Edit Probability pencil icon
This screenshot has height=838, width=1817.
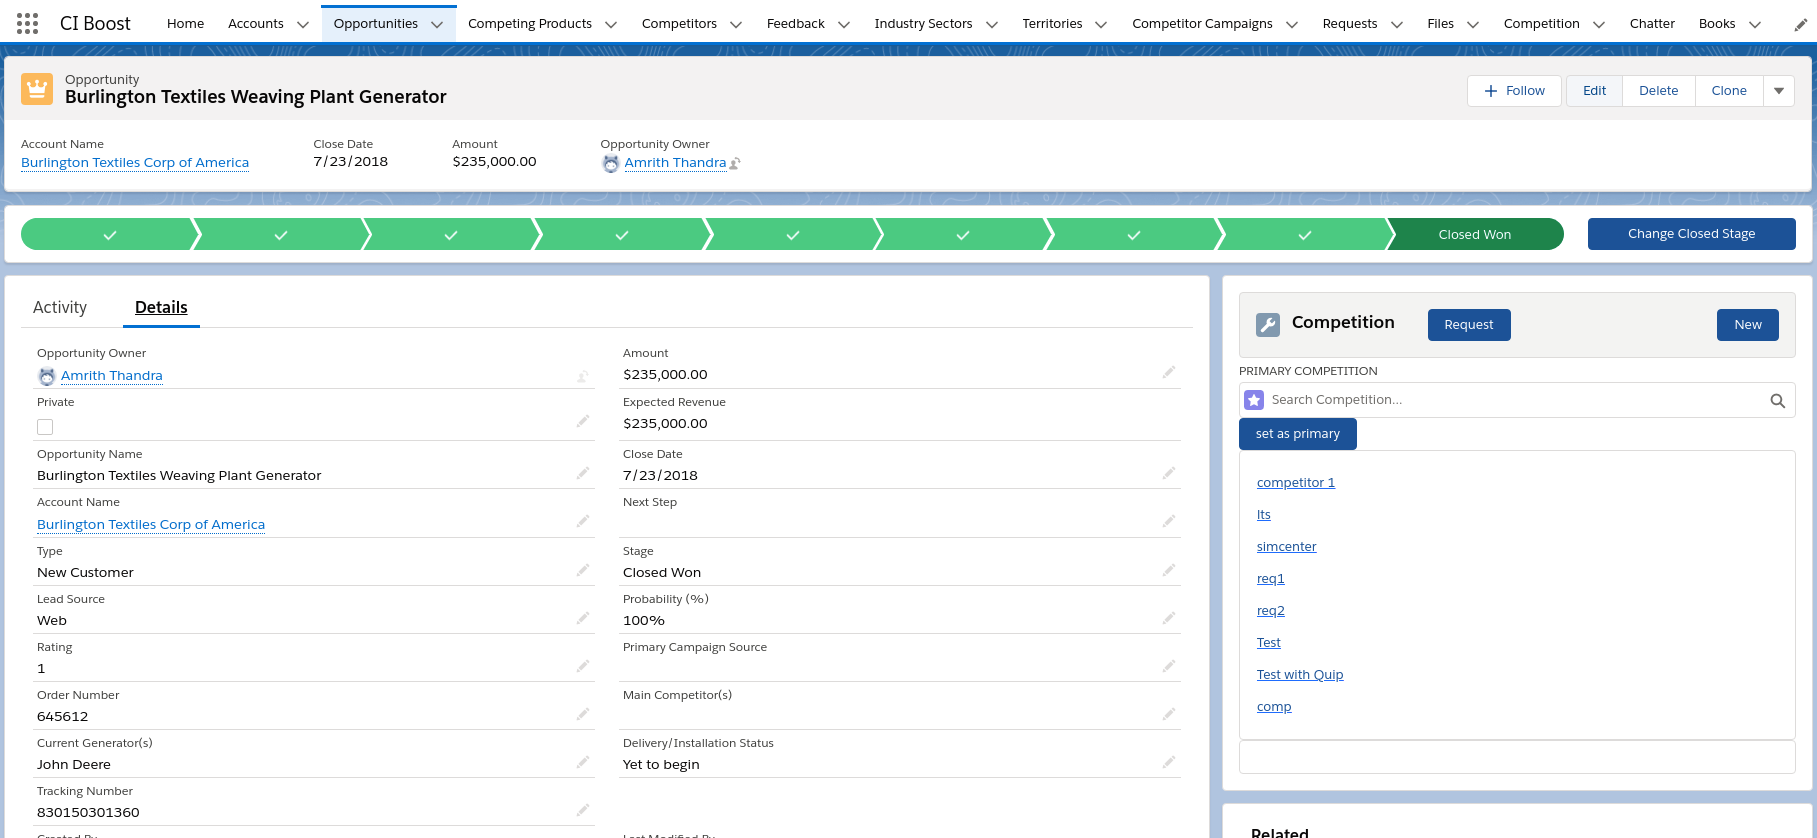click(x=1168, y=619)
